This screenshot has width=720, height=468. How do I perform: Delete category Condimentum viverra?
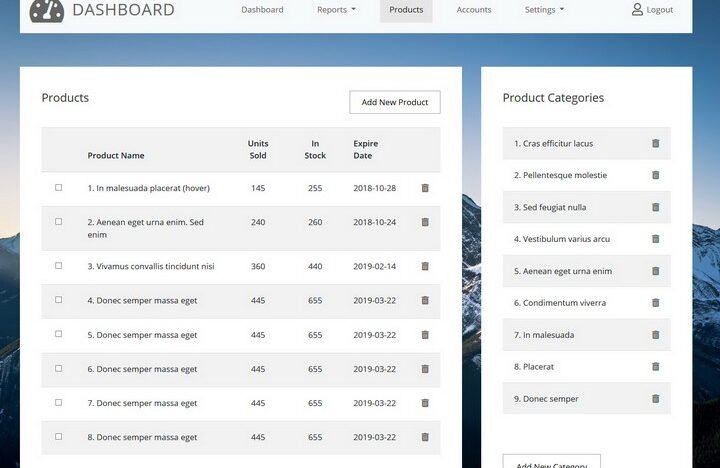coord(656,303)
